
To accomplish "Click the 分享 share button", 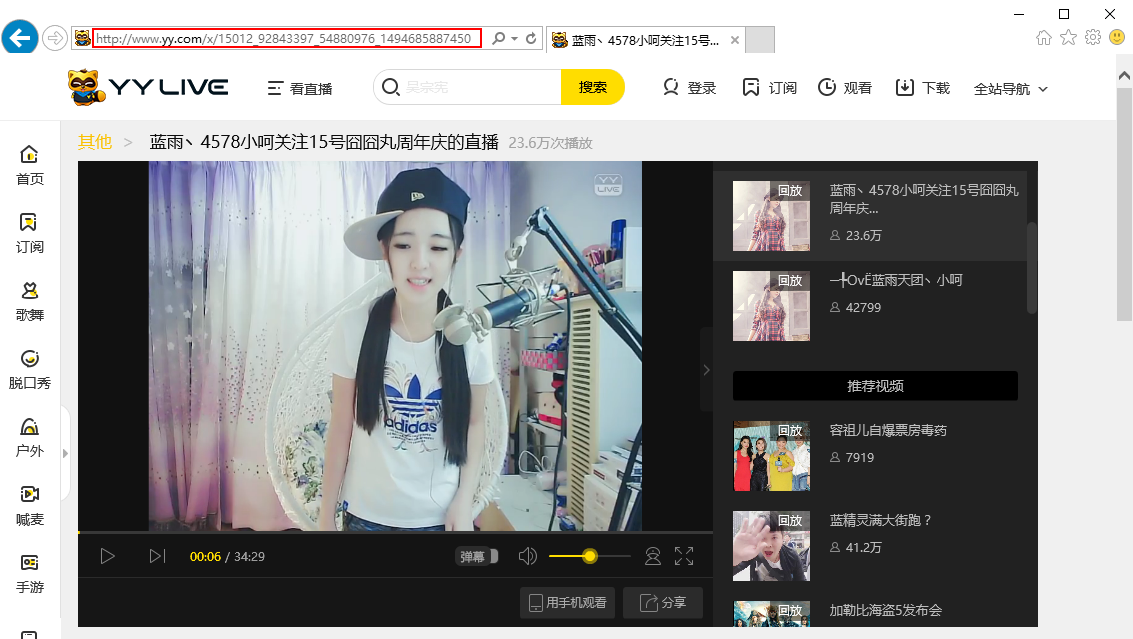I will coord(663,603).
